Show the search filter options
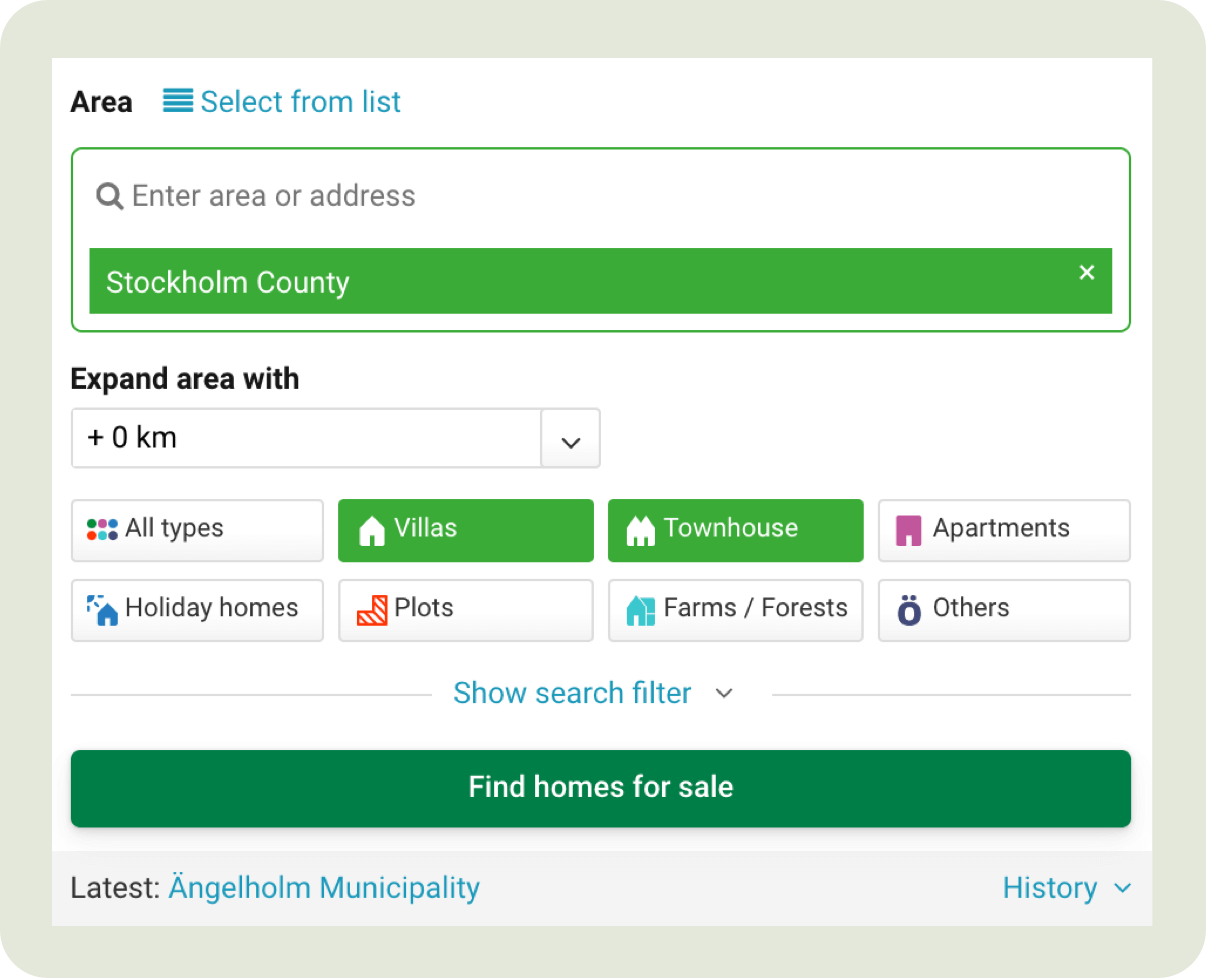 tap(573, 692)
